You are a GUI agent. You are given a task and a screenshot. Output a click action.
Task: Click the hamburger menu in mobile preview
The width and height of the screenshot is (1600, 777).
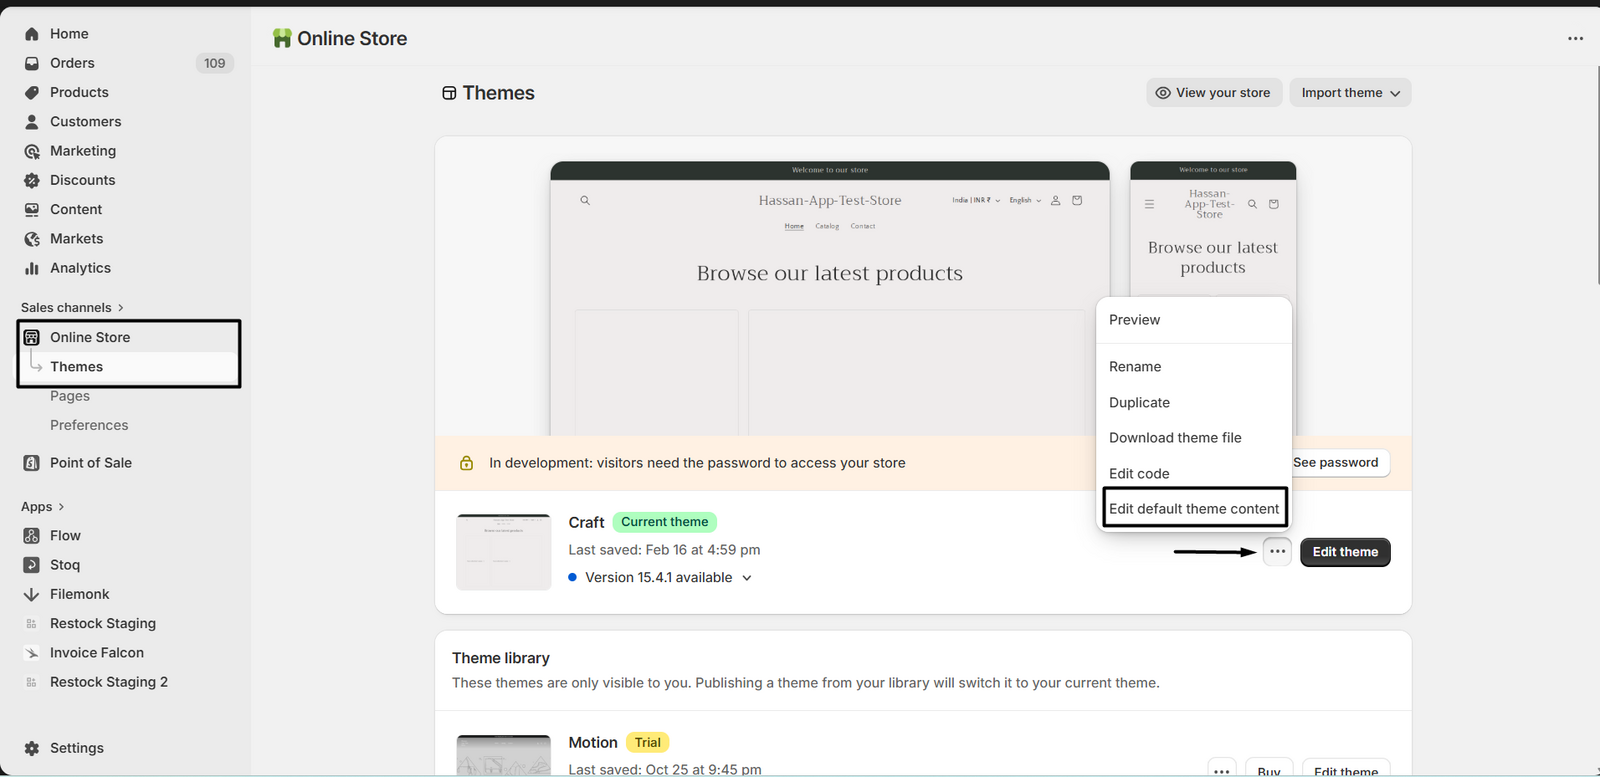[x=1149, y=204]
